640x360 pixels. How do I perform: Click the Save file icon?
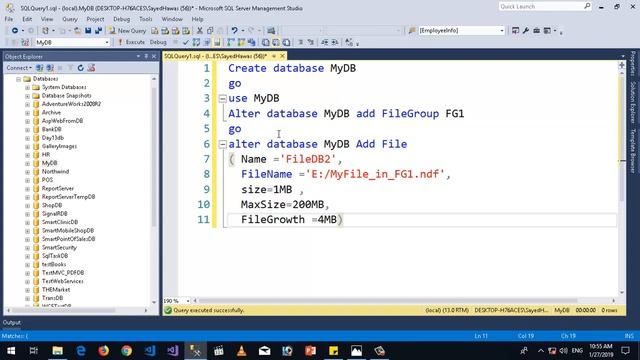pyautogui.click(x=88, y=31)
